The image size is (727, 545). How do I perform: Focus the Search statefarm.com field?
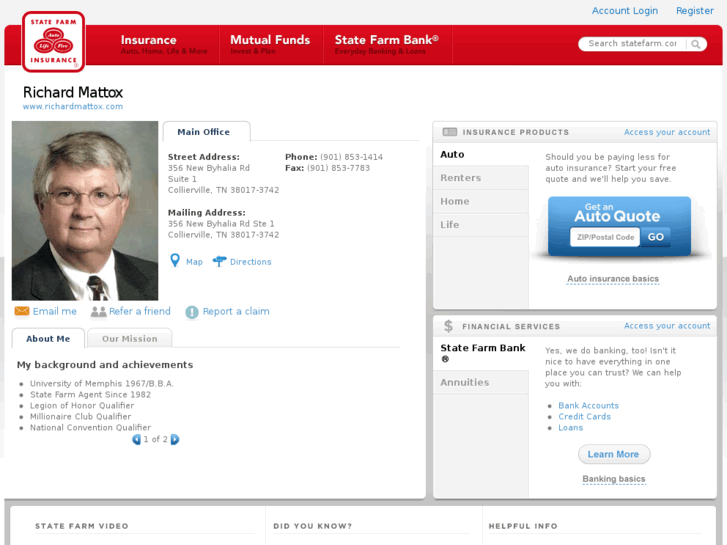tap(633, 44)
